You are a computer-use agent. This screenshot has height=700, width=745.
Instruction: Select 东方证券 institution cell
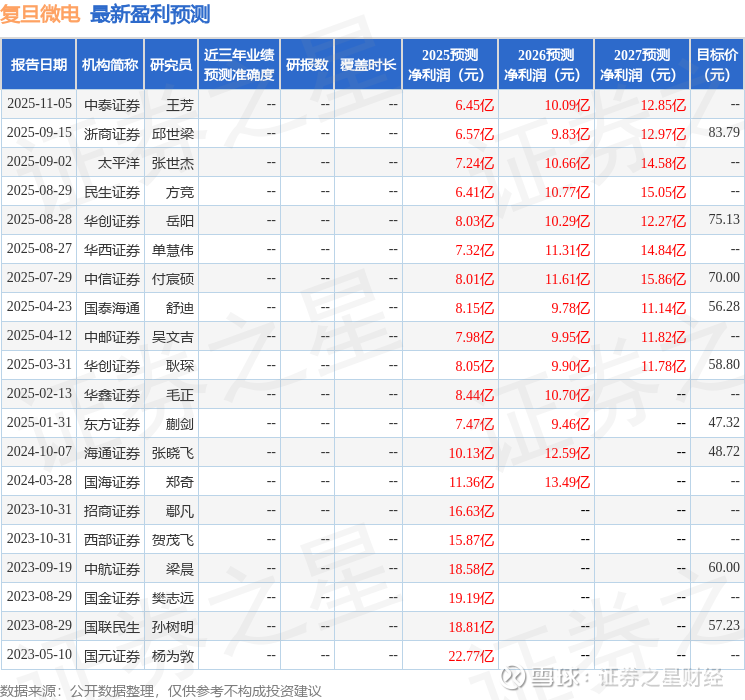tap(112, 424)
